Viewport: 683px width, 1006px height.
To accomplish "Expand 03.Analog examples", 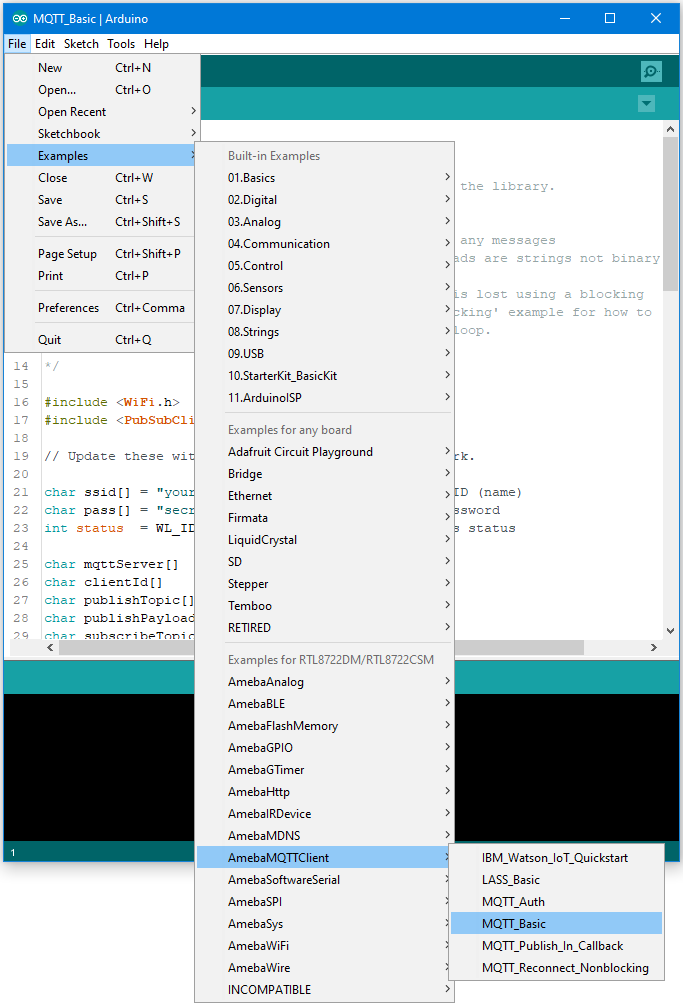I will coord(325,222).
